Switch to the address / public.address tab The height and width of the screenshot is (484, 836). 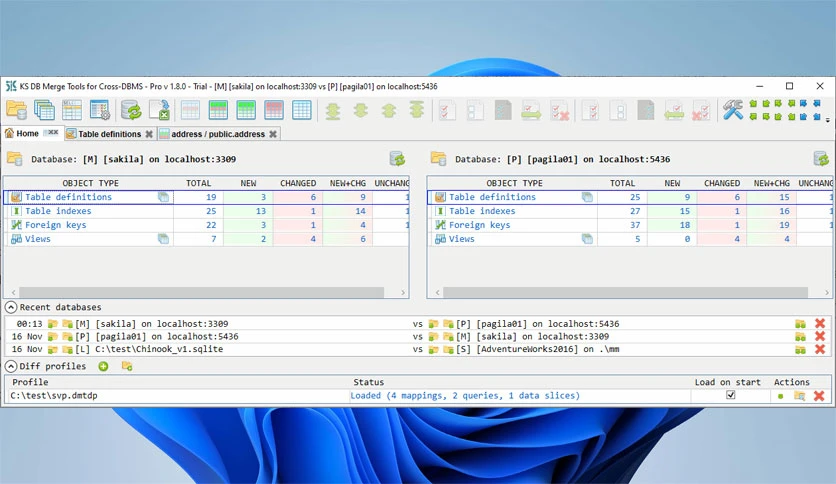pos(218,134)
